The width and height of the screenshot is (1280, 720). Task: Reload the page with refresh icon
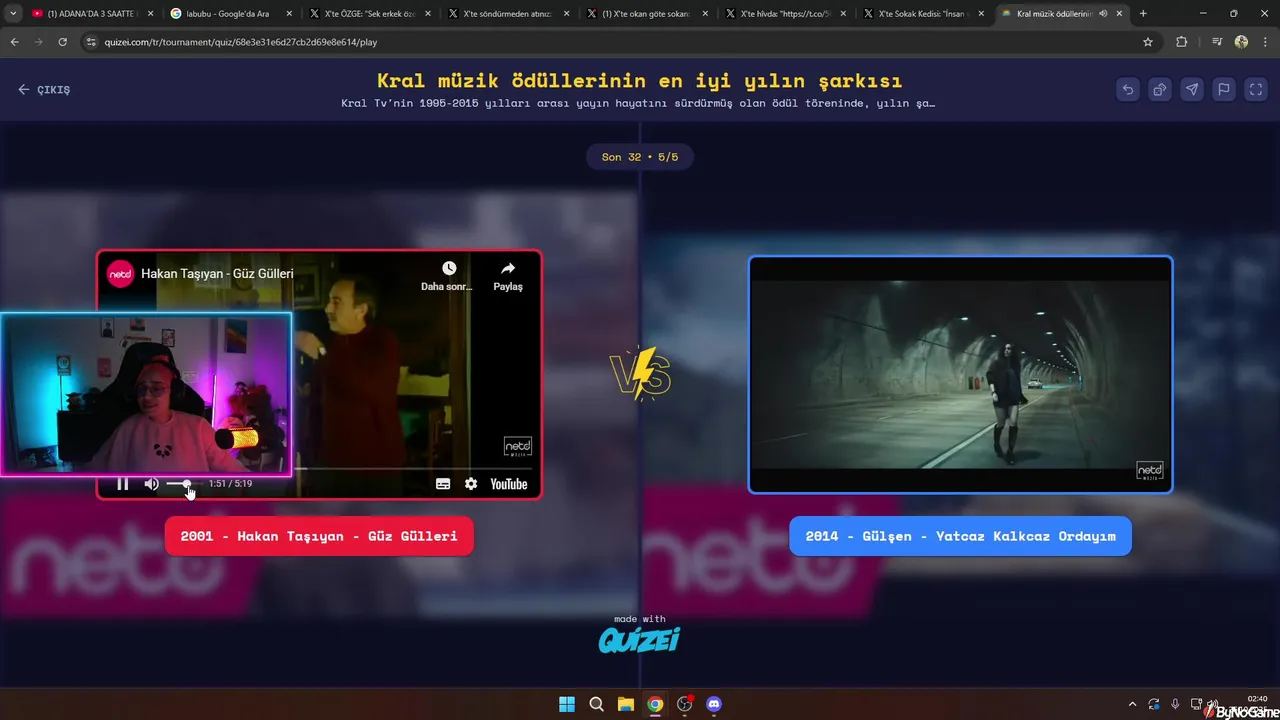click(x=63, y=42)
